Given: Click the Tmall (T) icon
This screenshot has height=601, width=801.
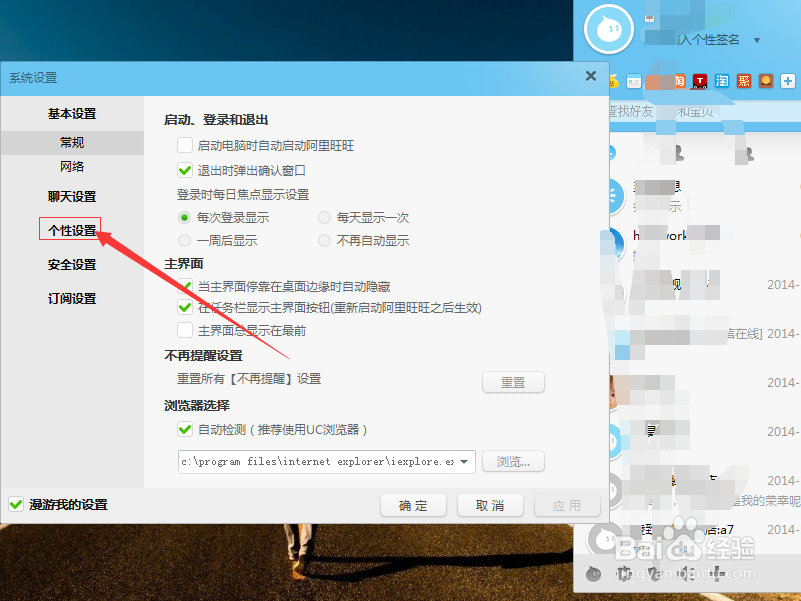Looking at the screenshot, I should coord(699,81).
